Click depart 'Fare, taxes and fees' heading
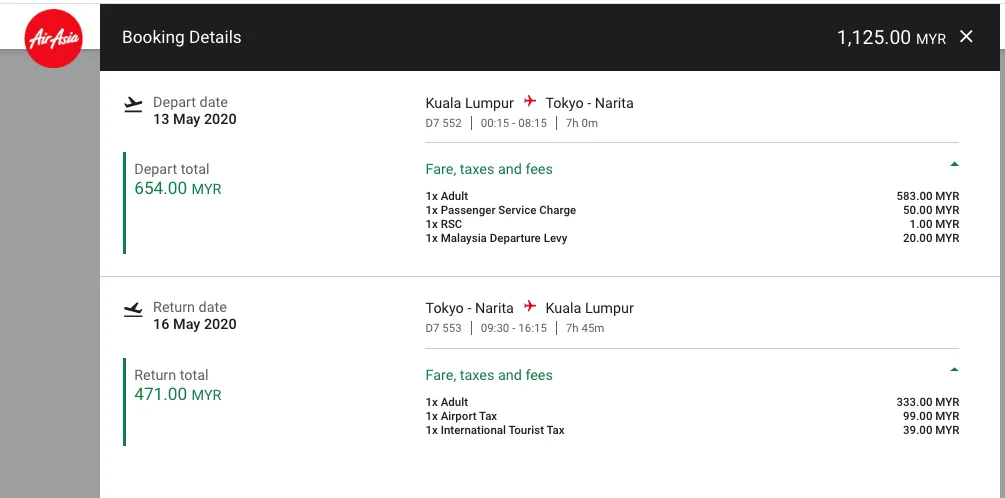1005x498 pixels. (489, 169)
